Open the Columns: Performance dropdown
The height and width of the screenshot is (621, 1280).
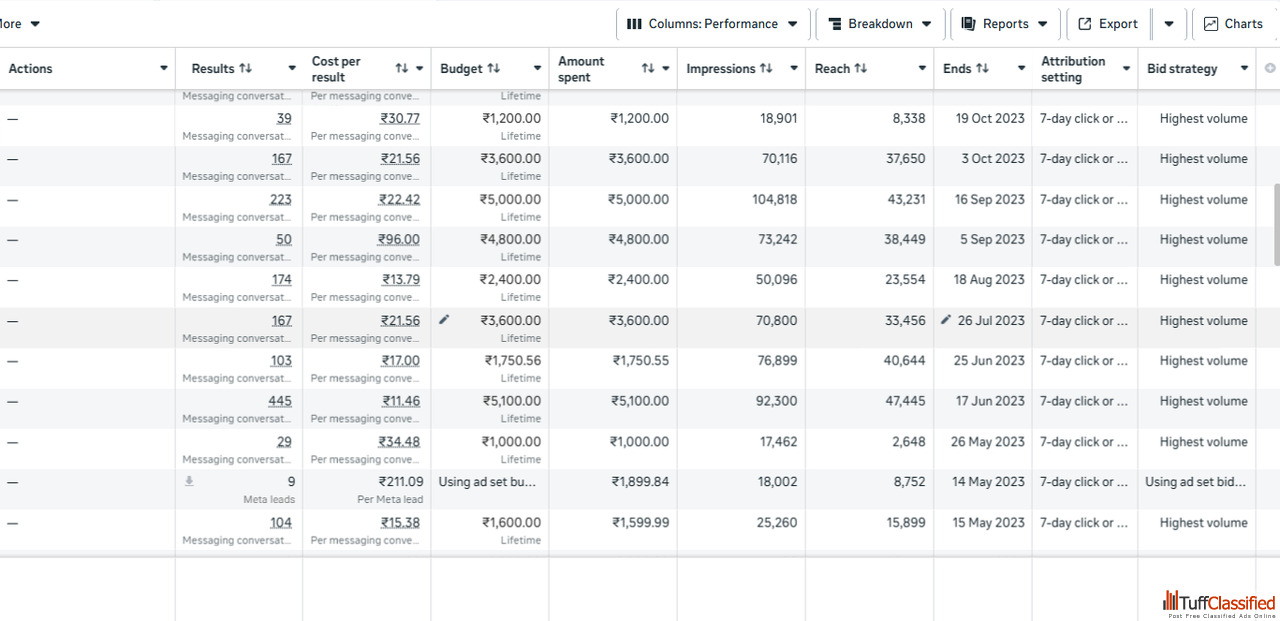(x=712, y=24)
